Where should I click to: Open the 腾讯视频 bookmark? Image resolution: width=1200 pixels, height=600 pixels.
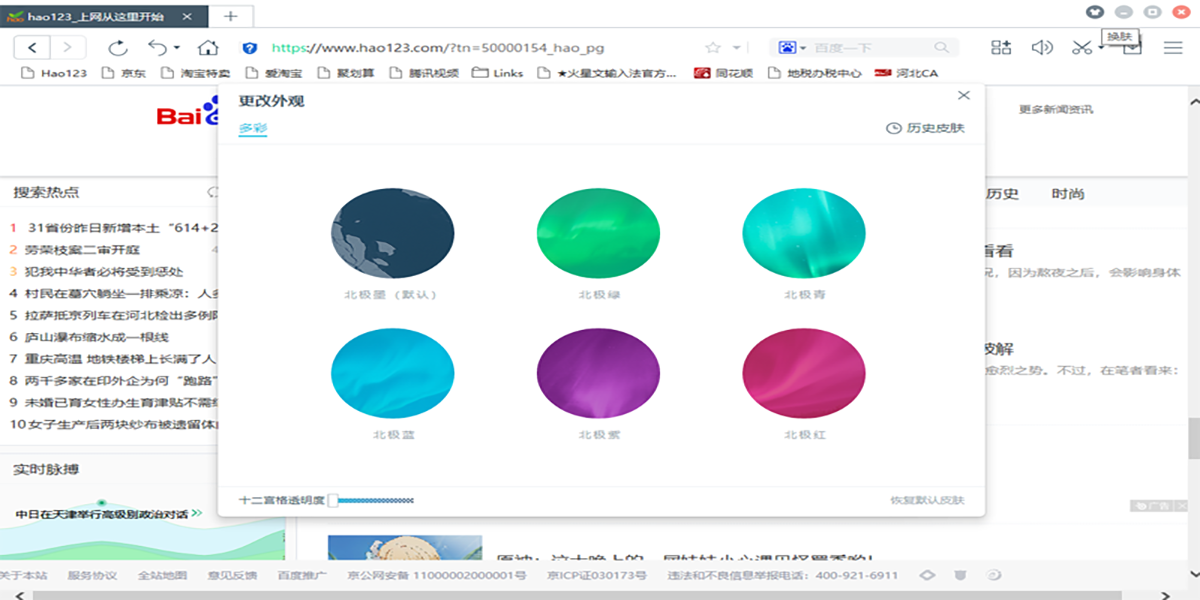tap(424, 73)
